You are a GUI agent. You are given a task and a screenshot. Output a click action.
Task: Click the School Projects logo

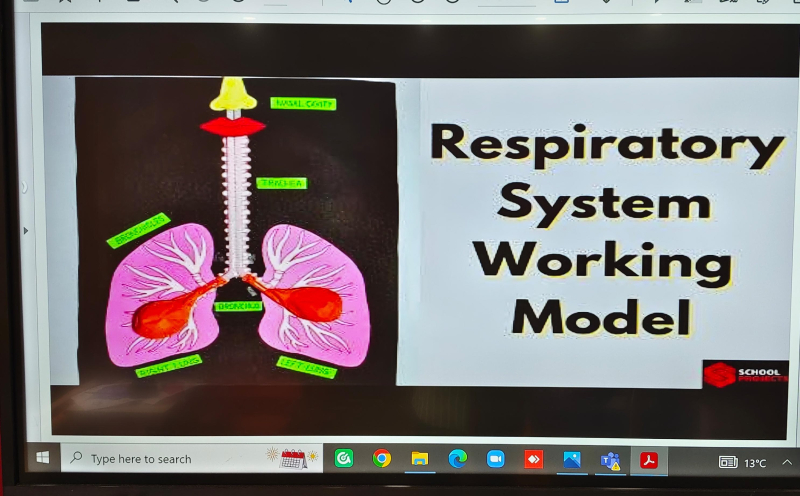pos(745,375)
